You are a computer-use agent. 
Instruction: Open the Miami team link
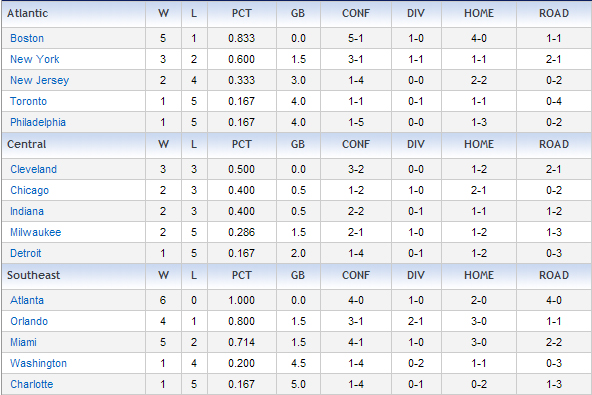point(23,343)
